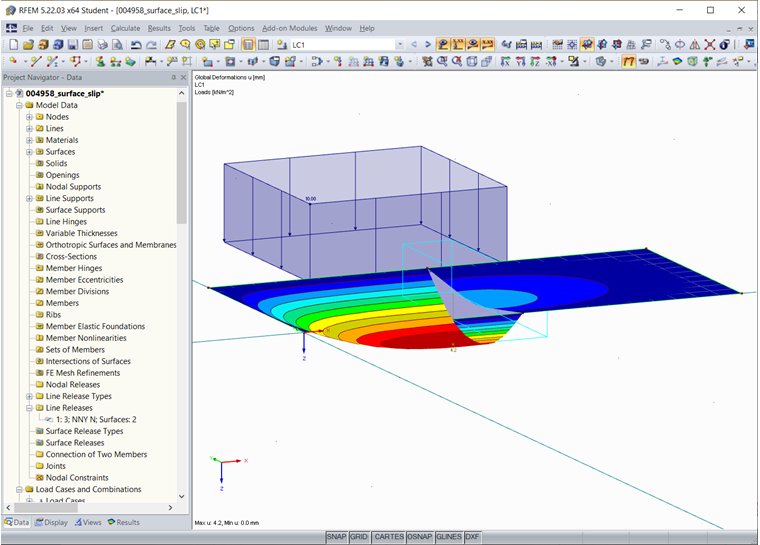
Task: Toggle the Table display button
Action: 263,45
